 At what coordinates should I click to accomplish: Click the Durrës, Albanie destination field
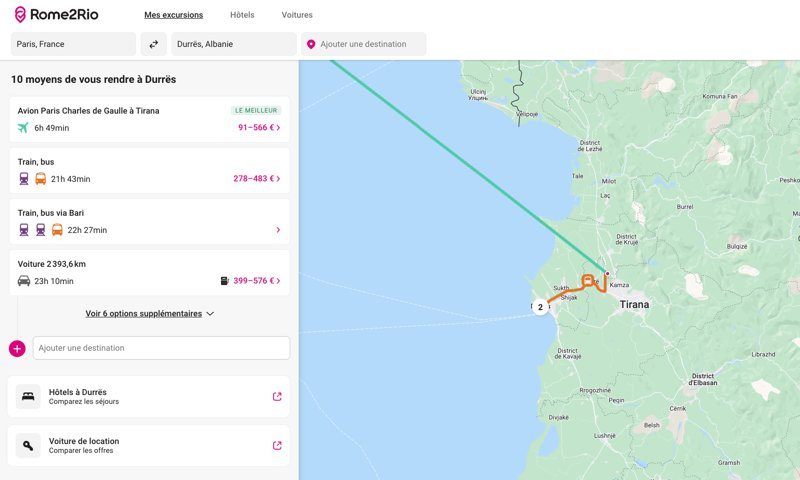tap(234, 44)
